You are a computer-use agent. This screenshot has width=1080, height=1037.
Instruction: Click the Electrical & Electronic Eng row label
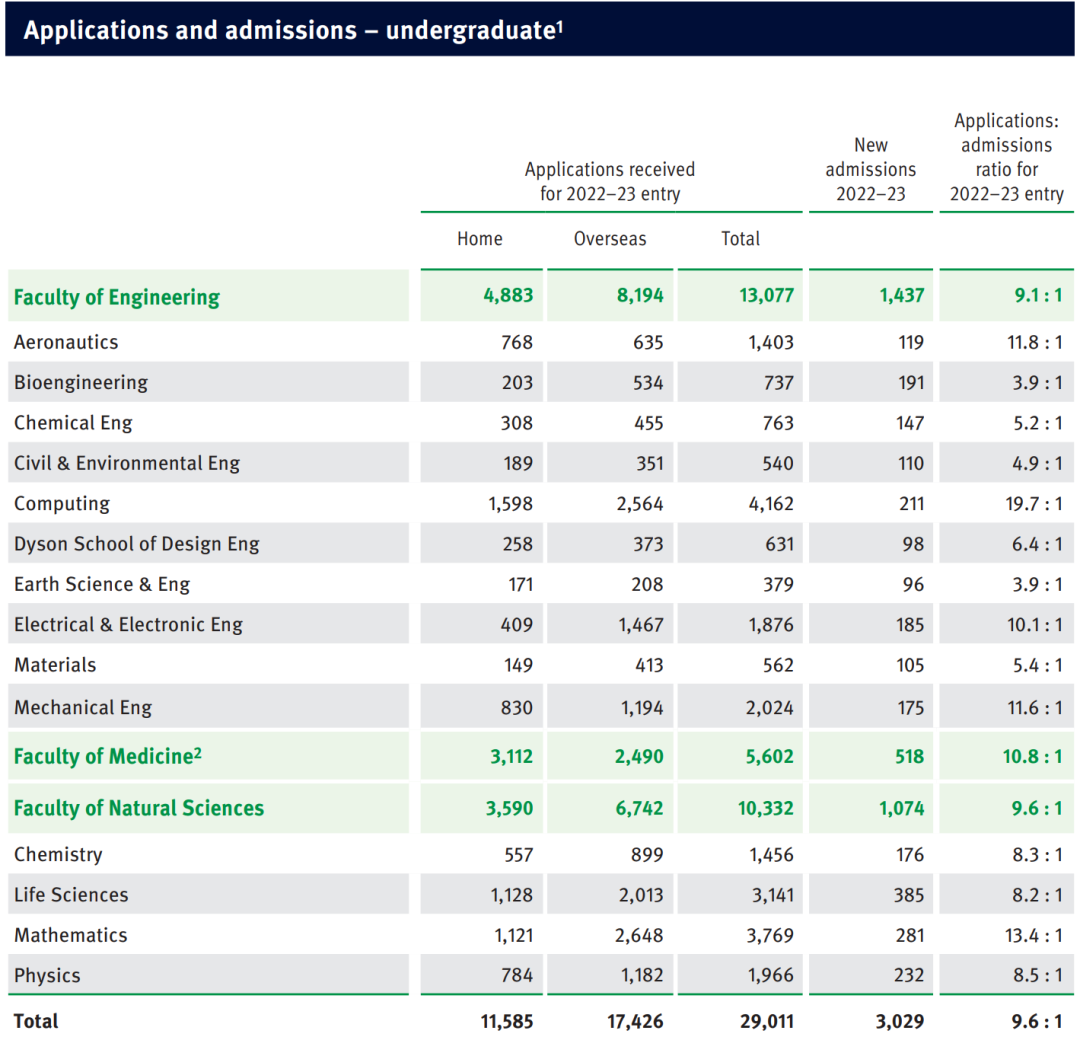[x=128, y=625]
